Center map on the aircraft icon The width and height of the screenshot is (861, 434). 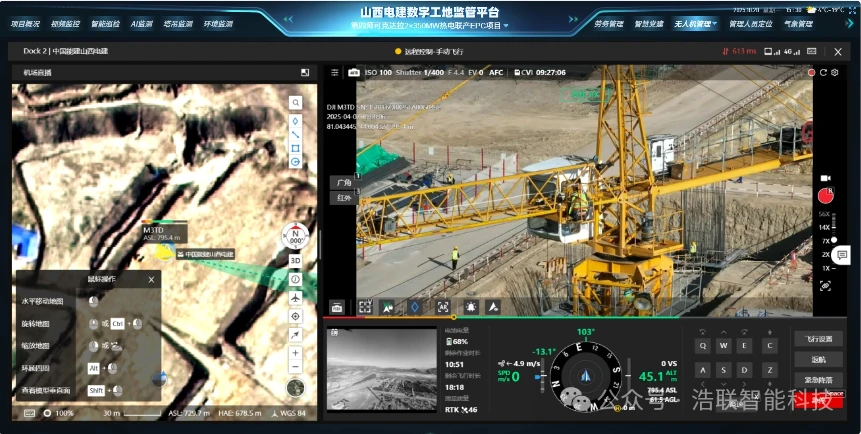[295, 298]
